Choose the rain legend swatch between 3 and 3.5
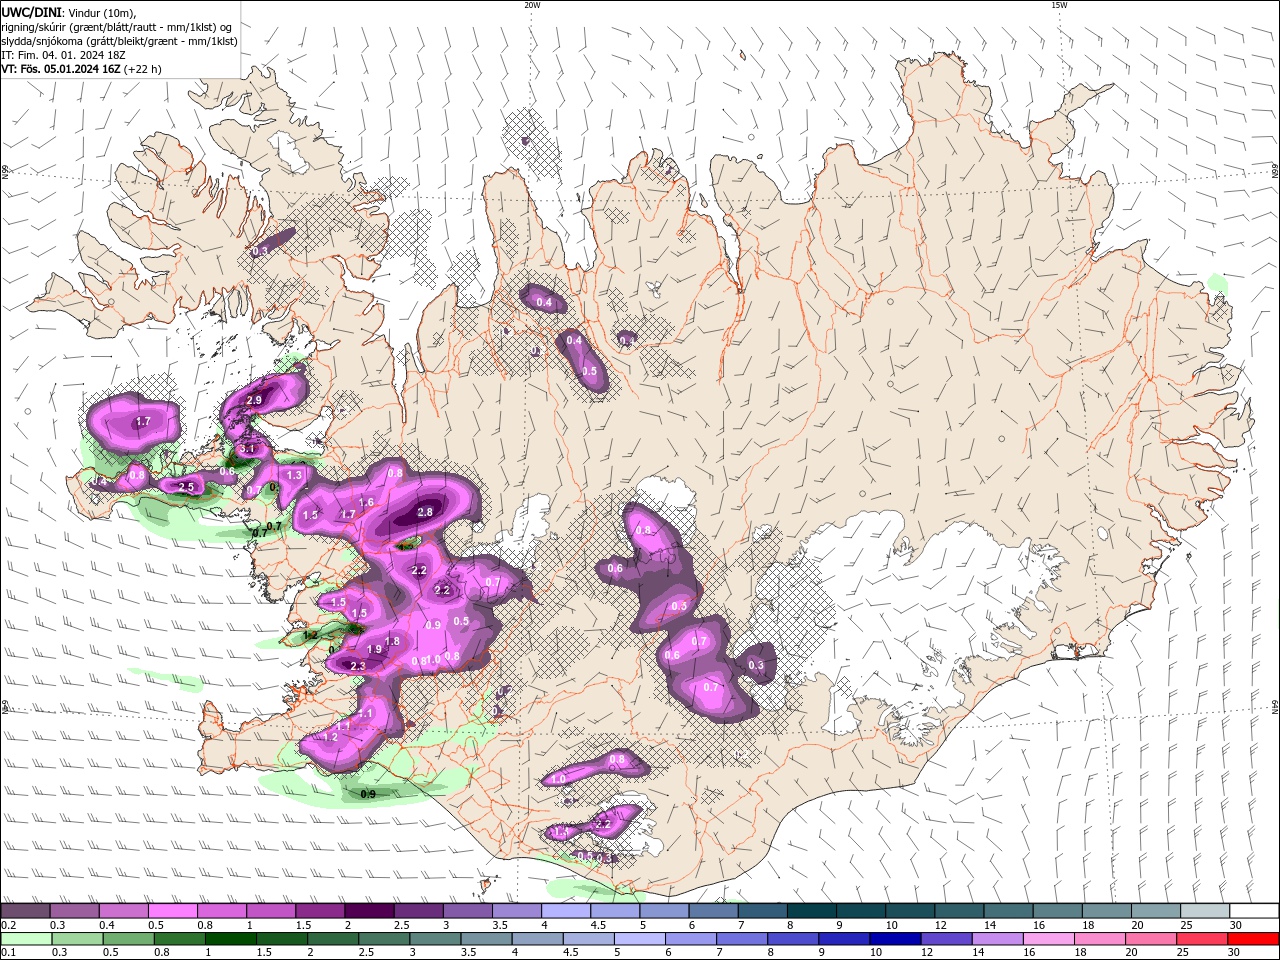The image size is (1280, 960). [435, 939]
